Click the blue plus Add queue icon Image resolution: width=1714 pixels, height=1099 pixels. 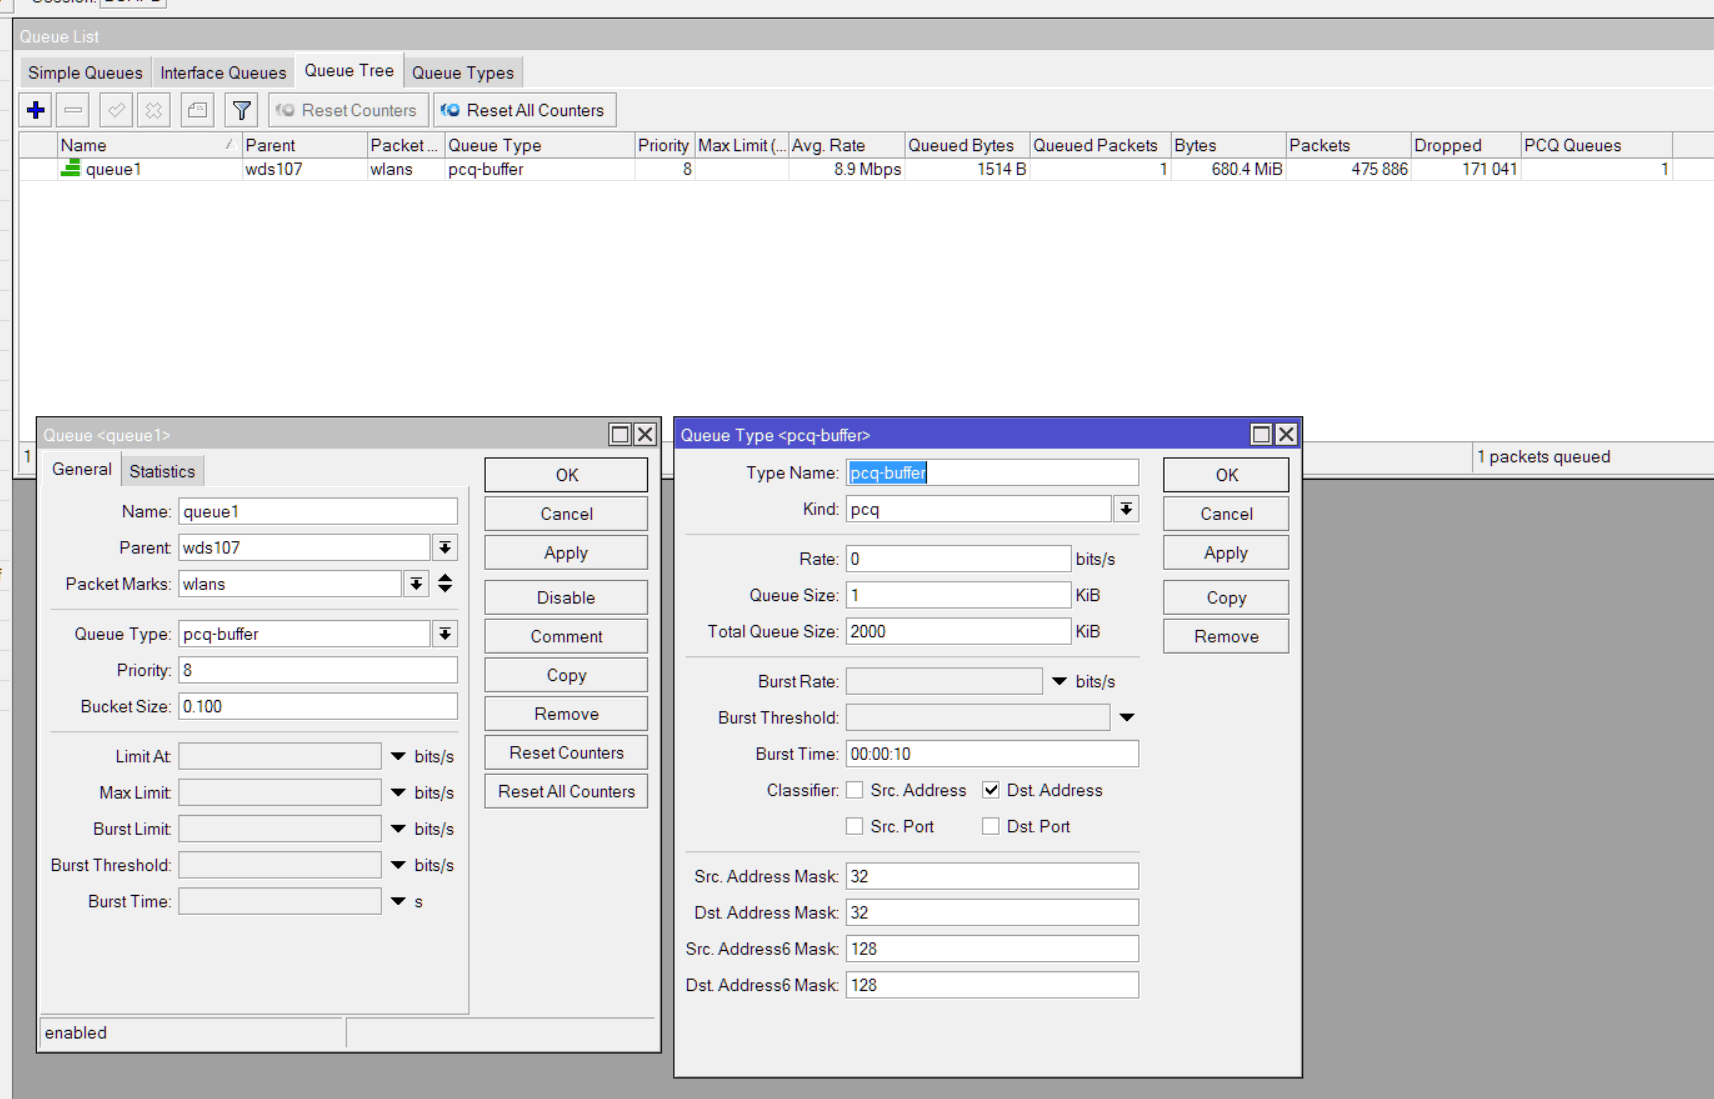(x=36, y=110)
